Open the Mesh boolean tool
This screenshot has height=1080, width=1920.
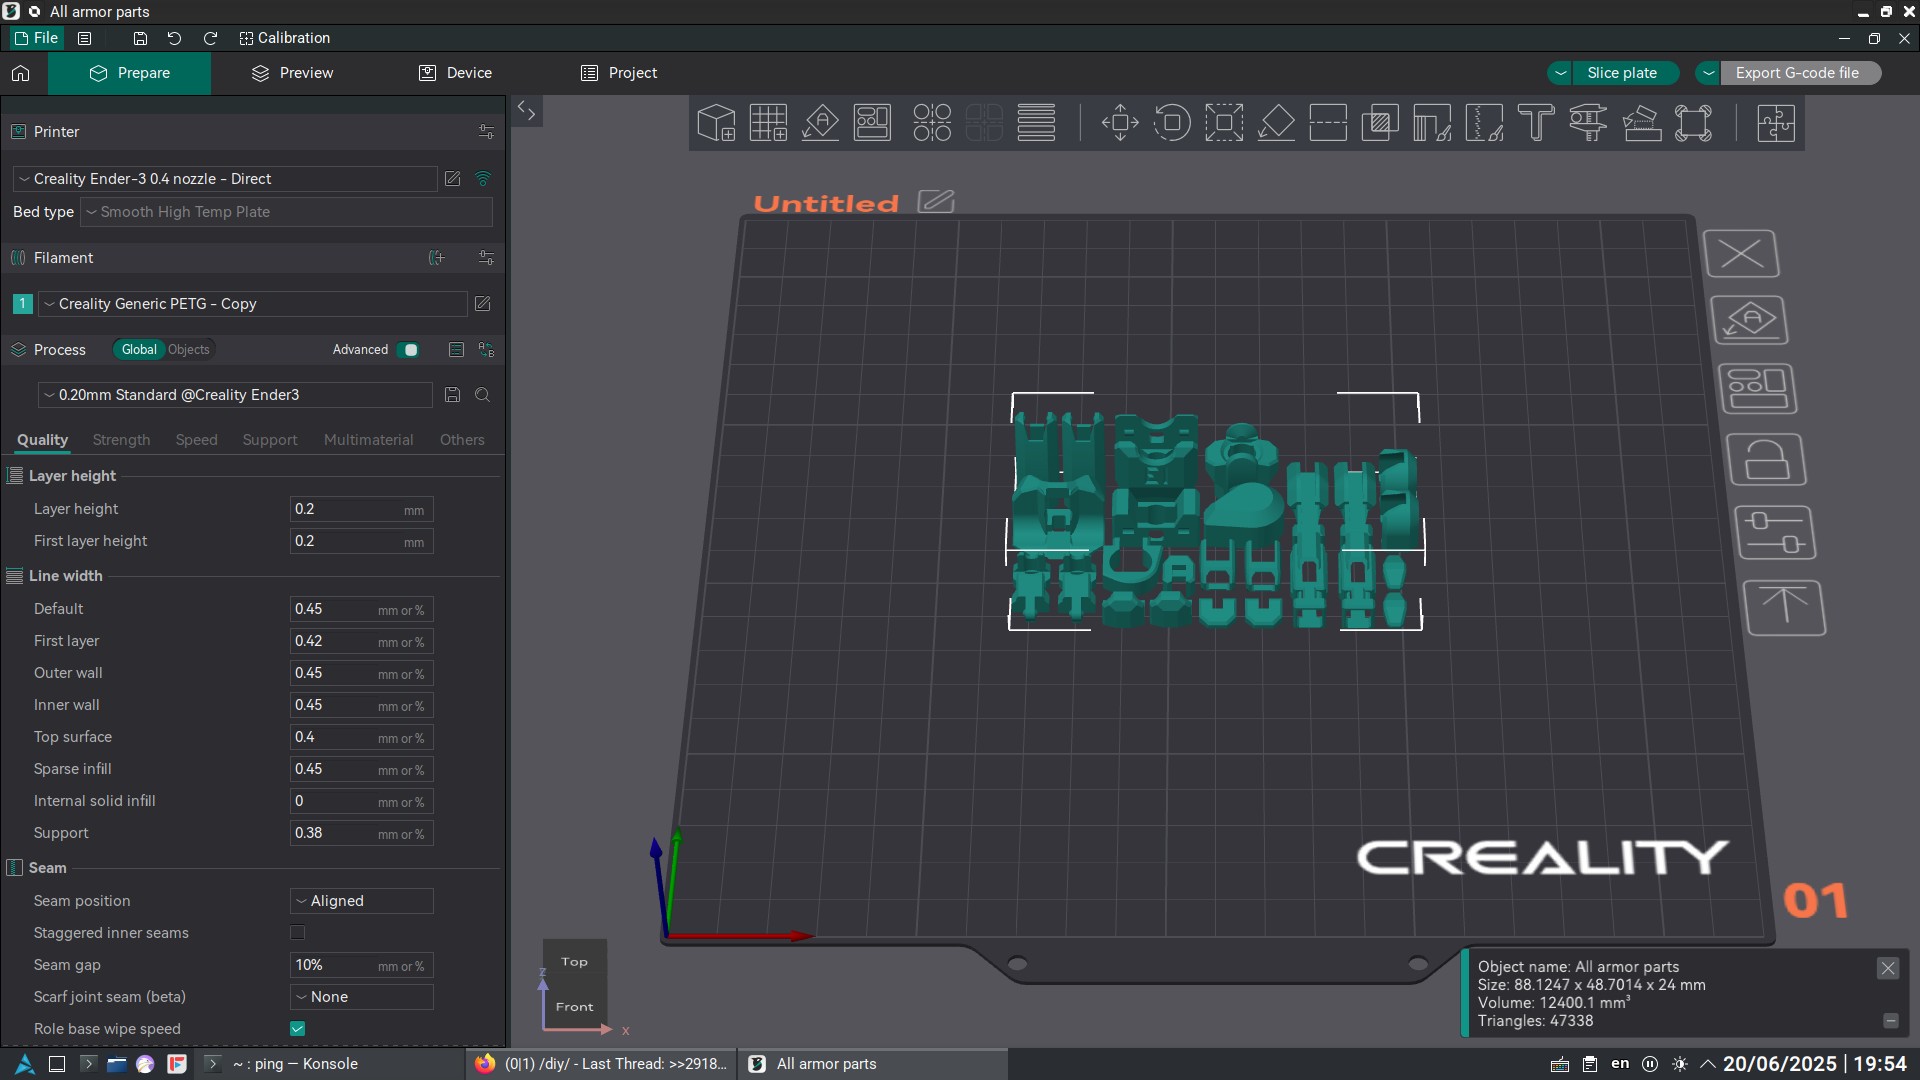[x=1380, y=123]
